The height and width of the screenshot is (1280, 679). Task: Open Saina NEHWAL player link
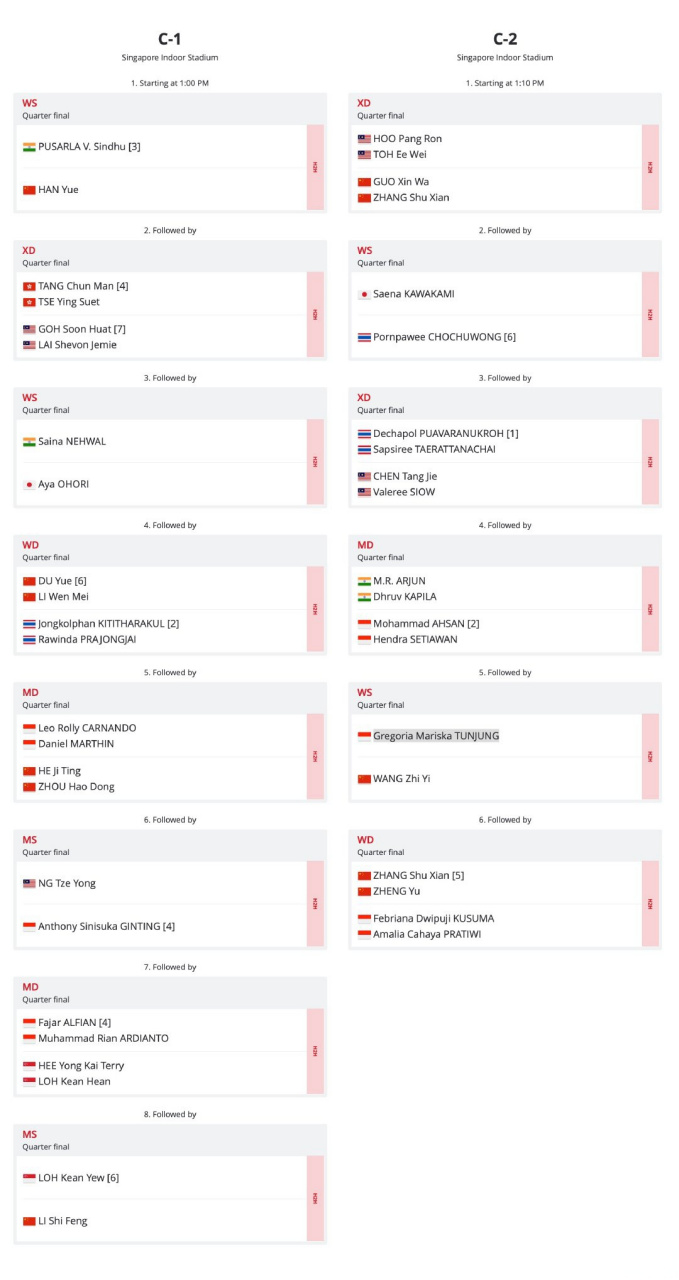tap(72, 441)
